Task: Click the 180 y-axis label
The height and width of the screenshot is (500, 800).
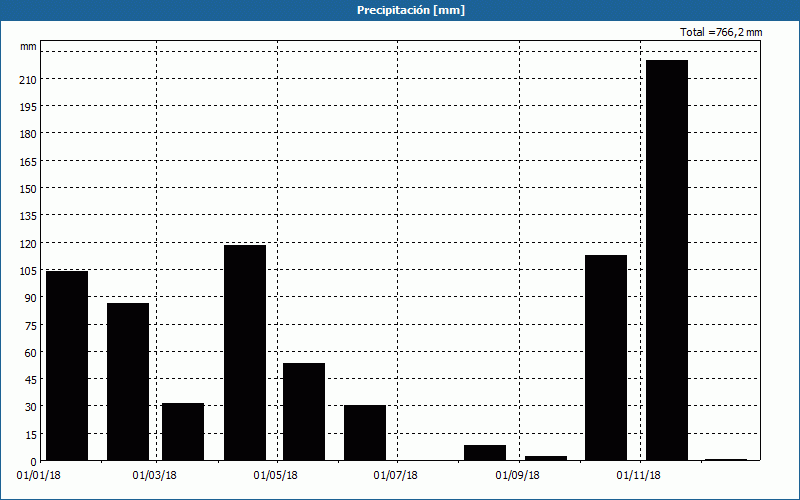Action: pyautogui.click(x=29, y=134)
